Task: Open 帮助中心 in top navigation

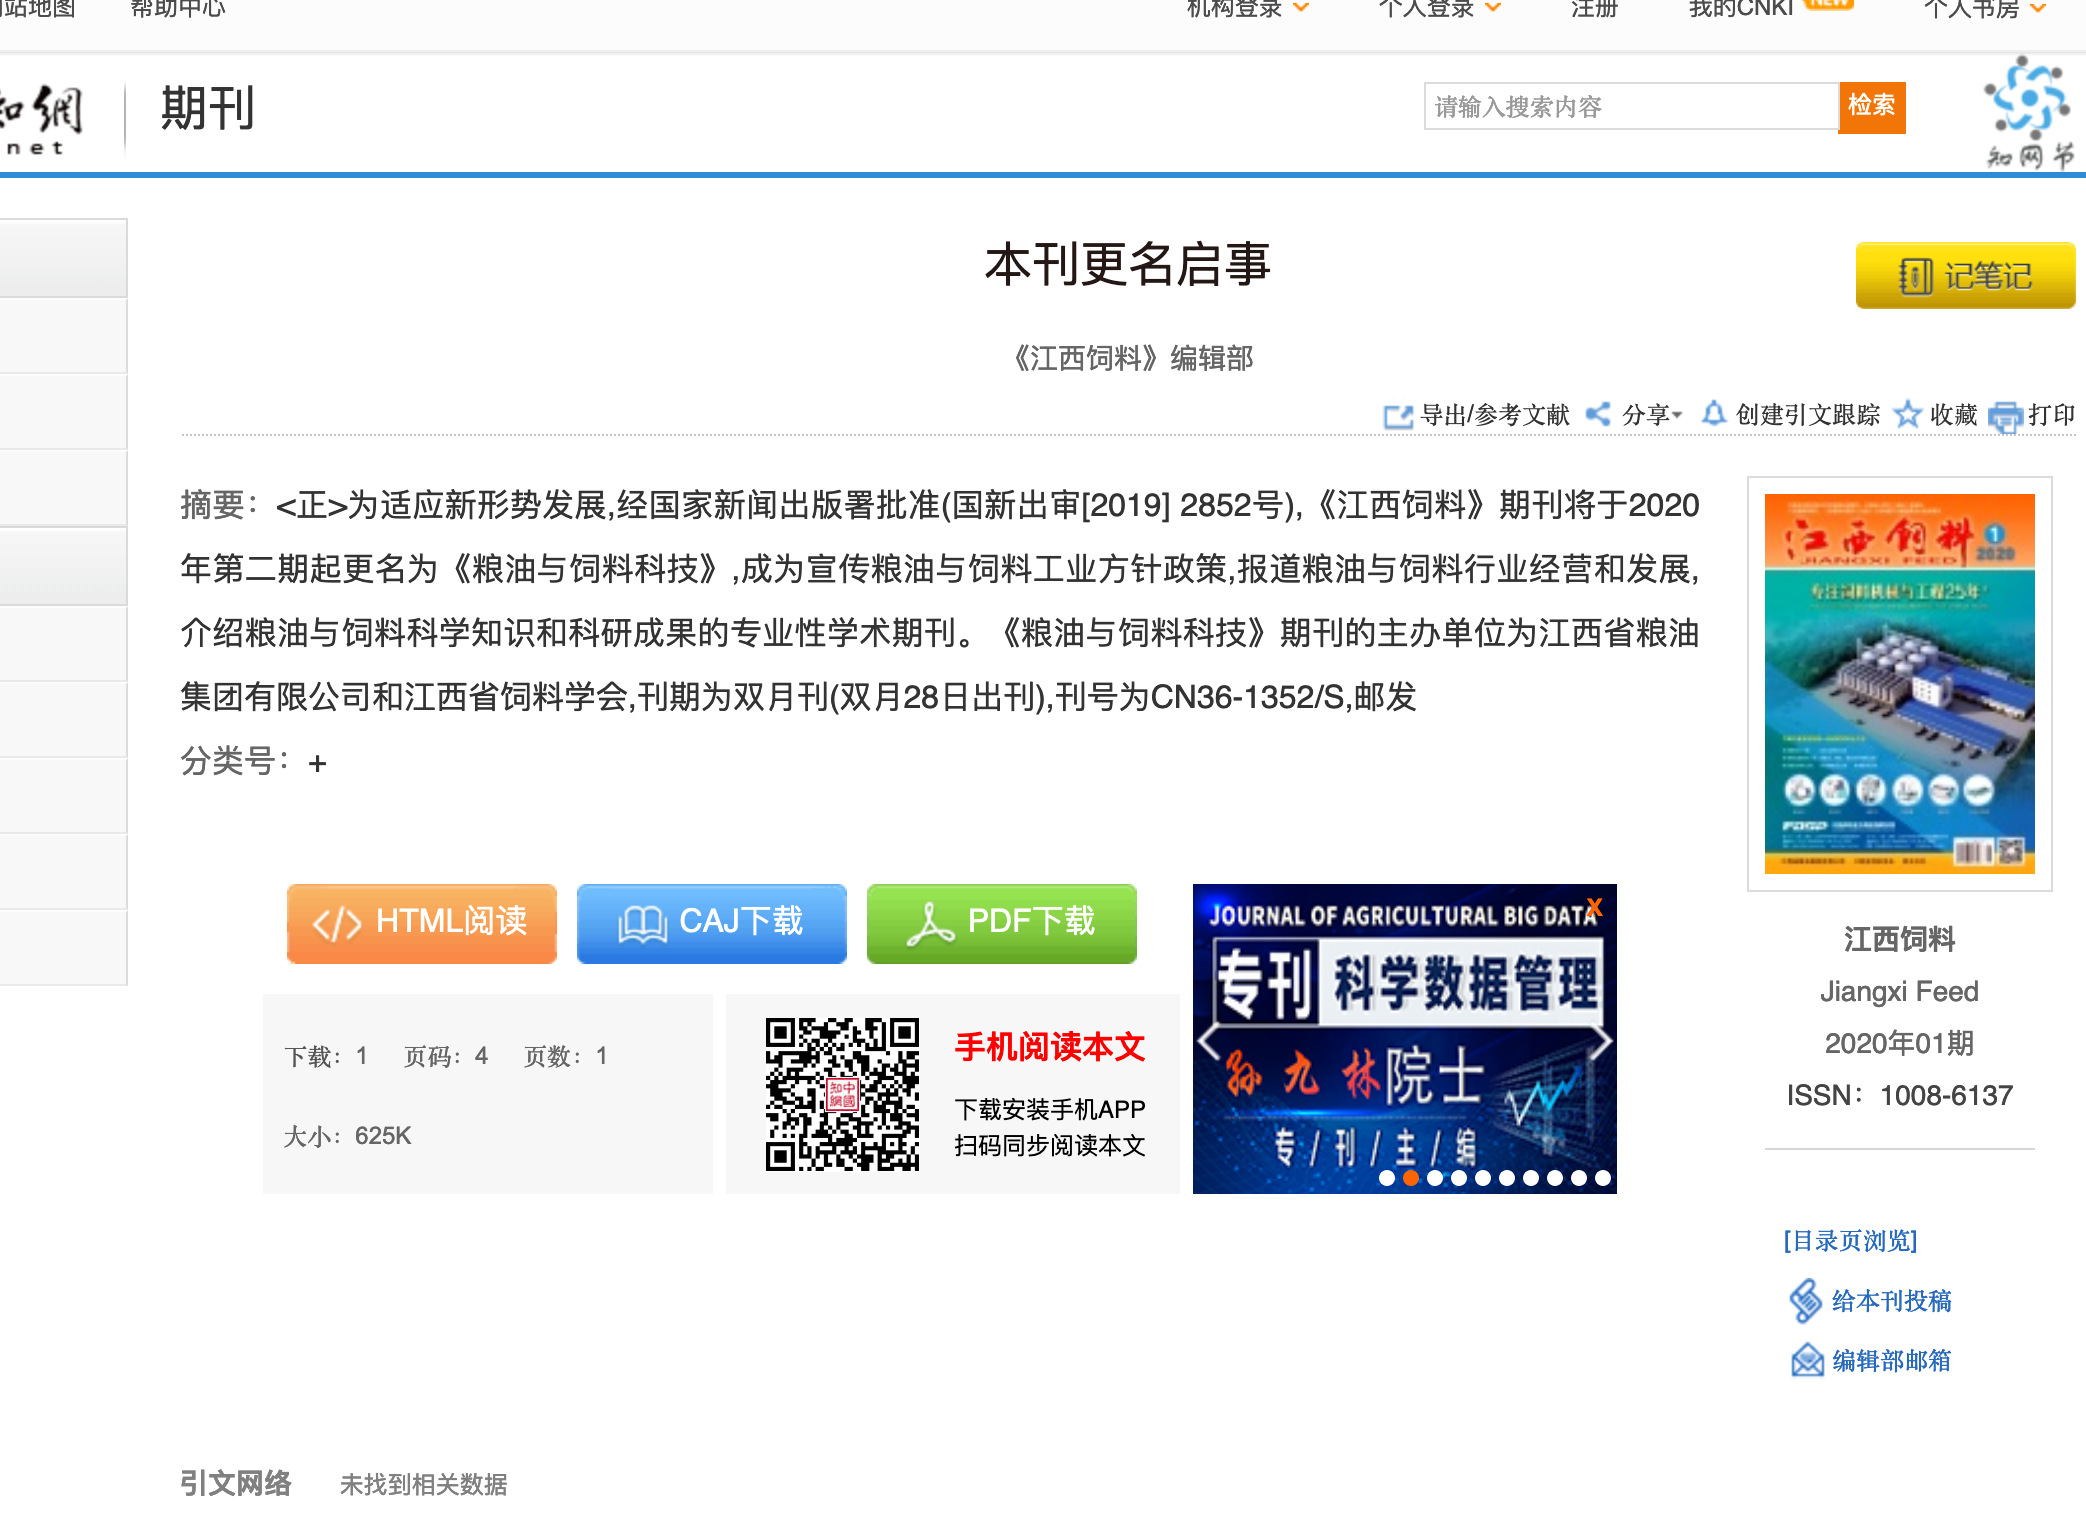Action: [178, 9]
